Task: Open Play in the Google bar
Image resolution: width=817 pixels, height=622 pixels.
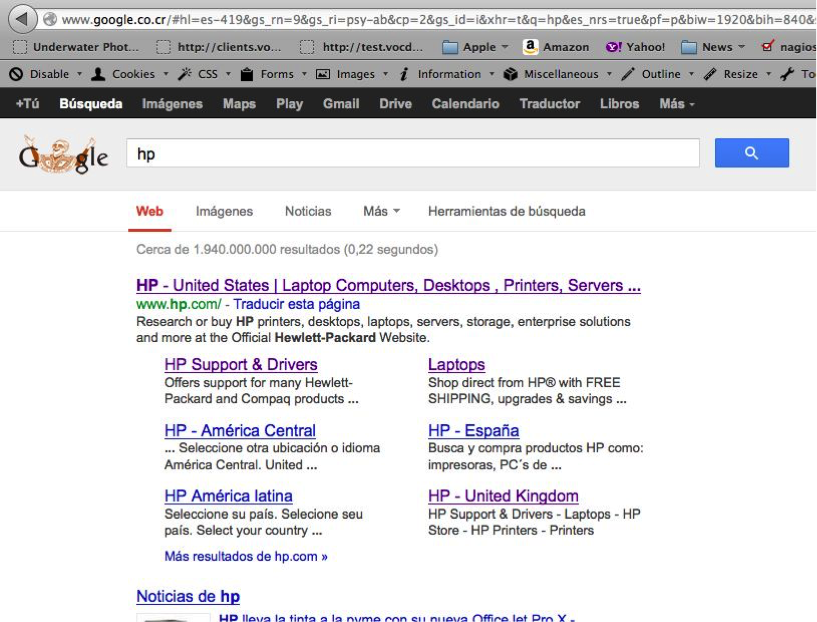Action: point(289,104)
